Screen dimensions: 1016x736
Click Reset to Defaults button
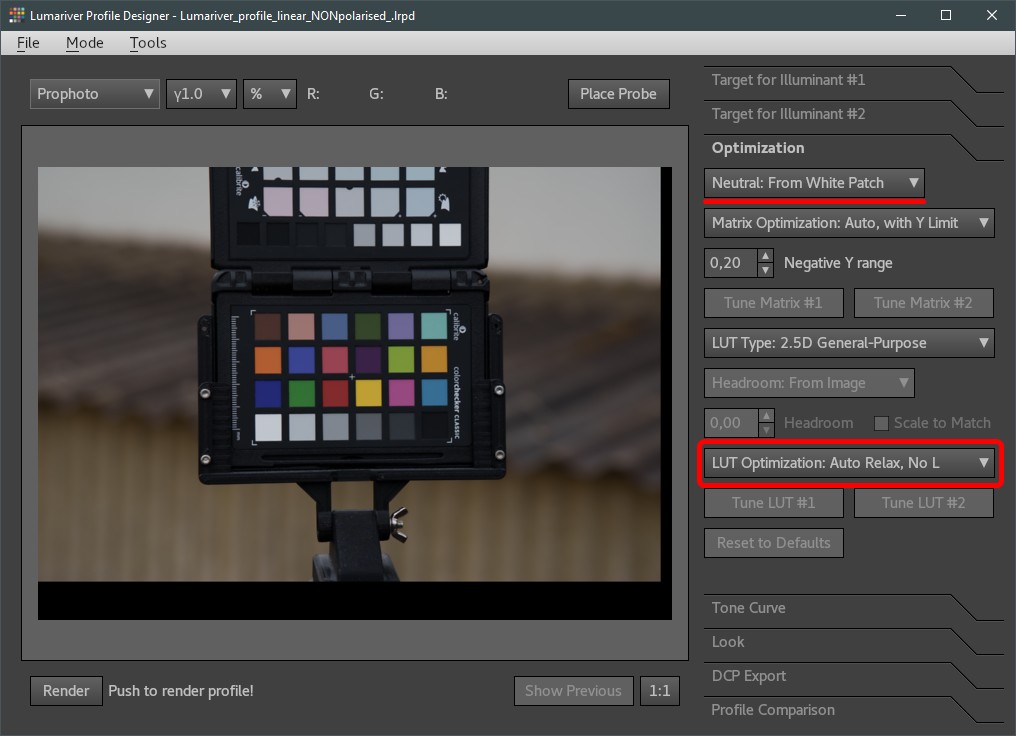[x=773, y=543]
